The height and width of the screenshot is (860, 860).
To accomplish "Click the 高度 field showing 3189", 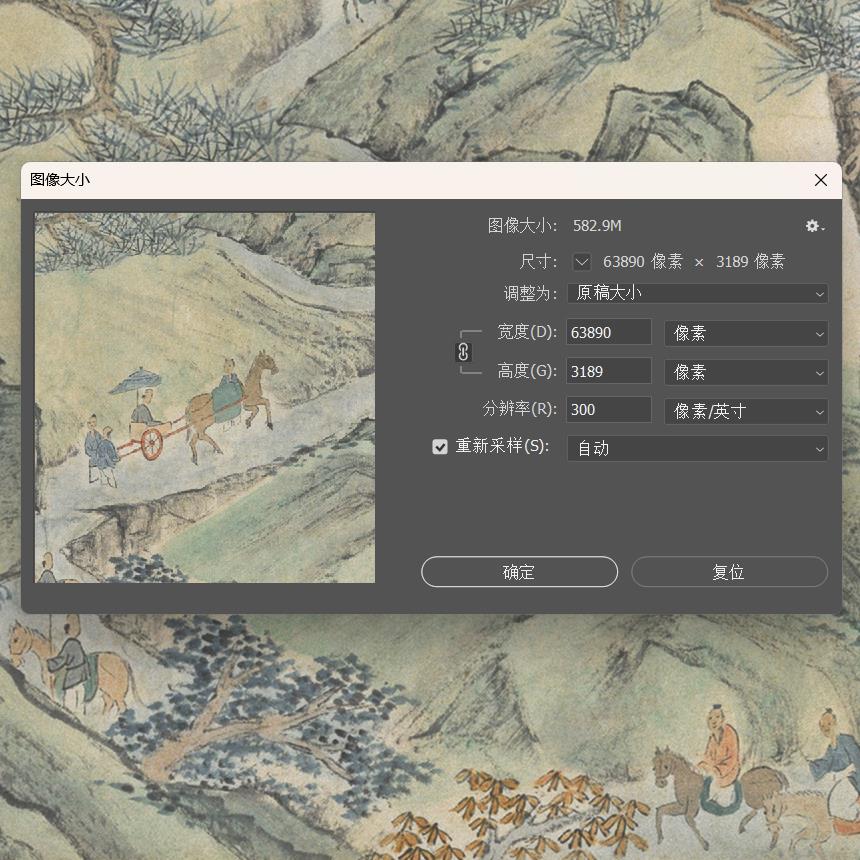I will tap(609, 371).
